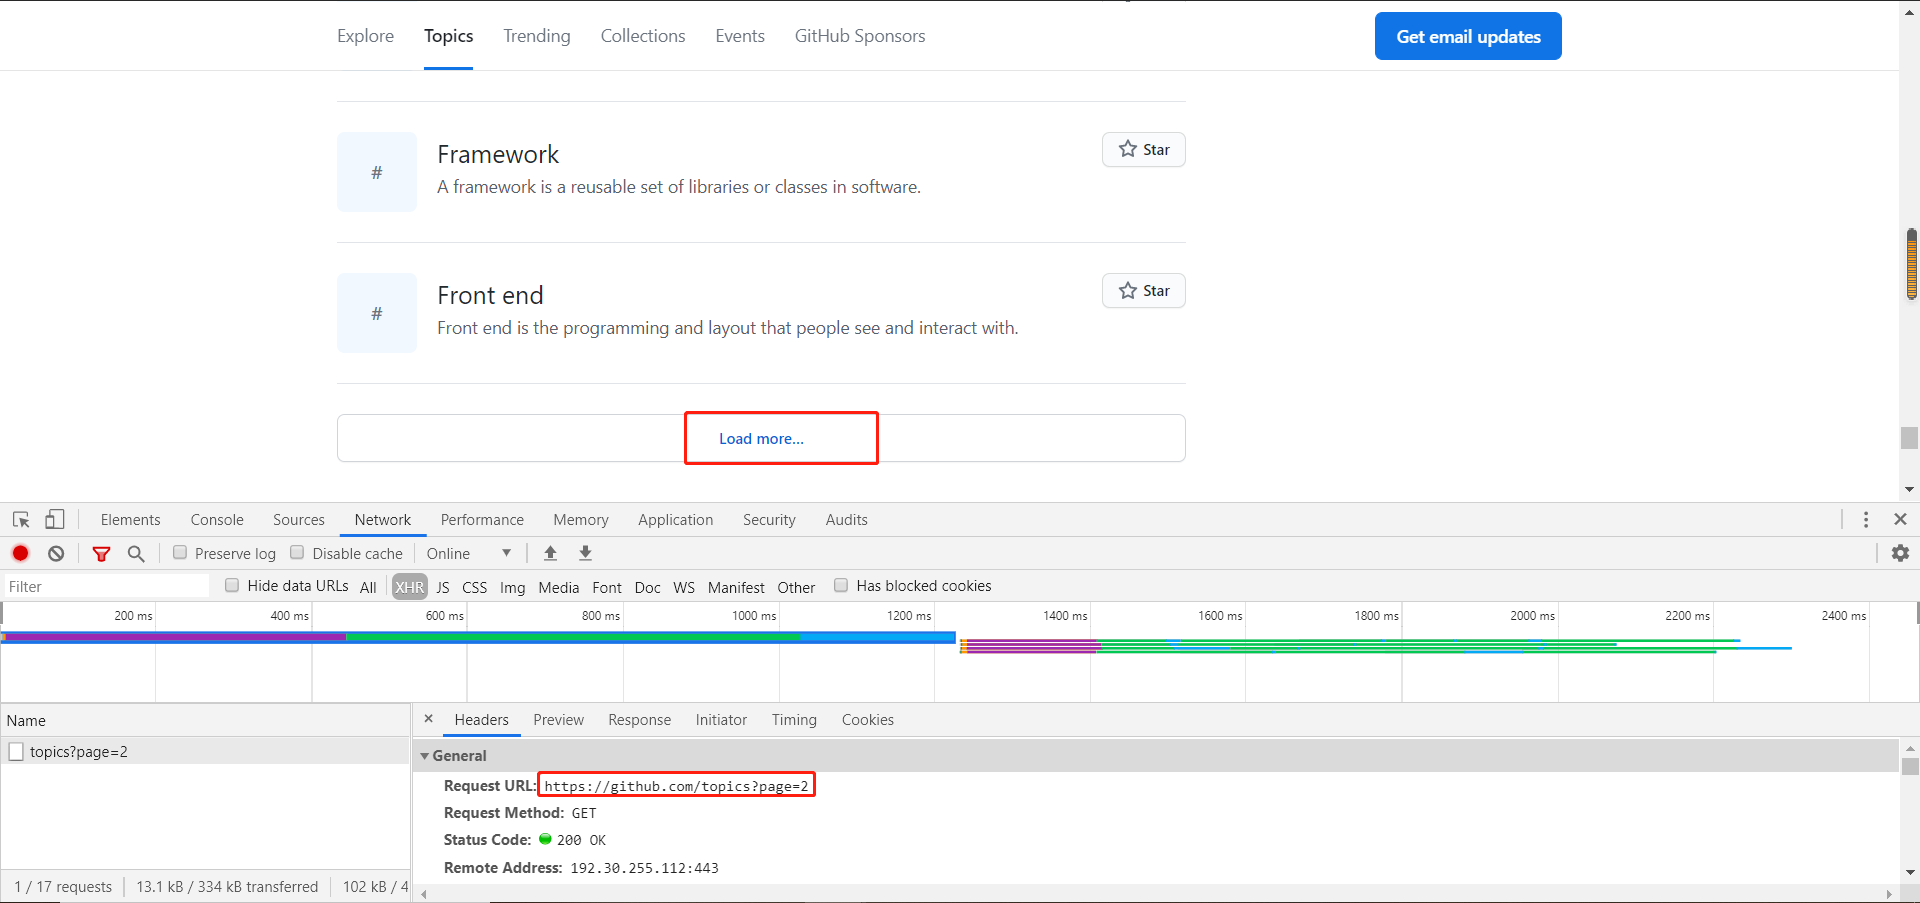Open network search magnifier icon
1920x903 pixels.
point(137,553)
